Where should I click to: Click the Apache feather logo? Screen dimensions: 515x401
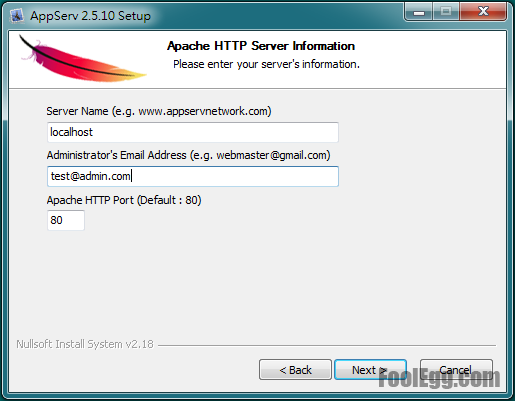click(x=83, y=60)
